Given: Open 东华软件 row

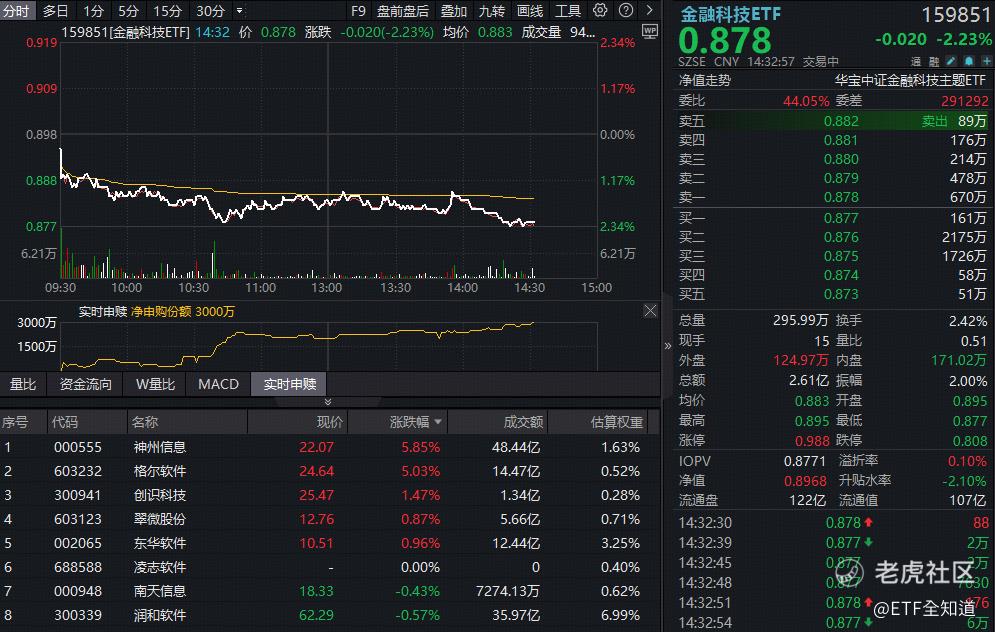Looking at the screenshot, I should click(x=329, y=543).
